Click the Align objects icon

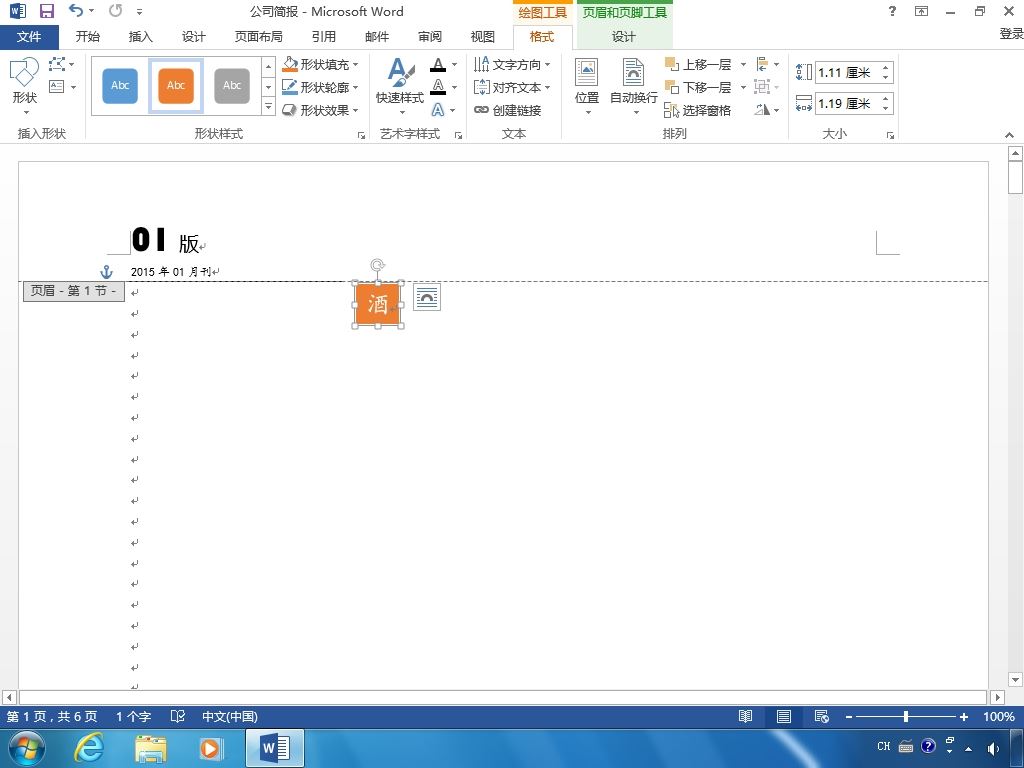click(x=763, y=64)
